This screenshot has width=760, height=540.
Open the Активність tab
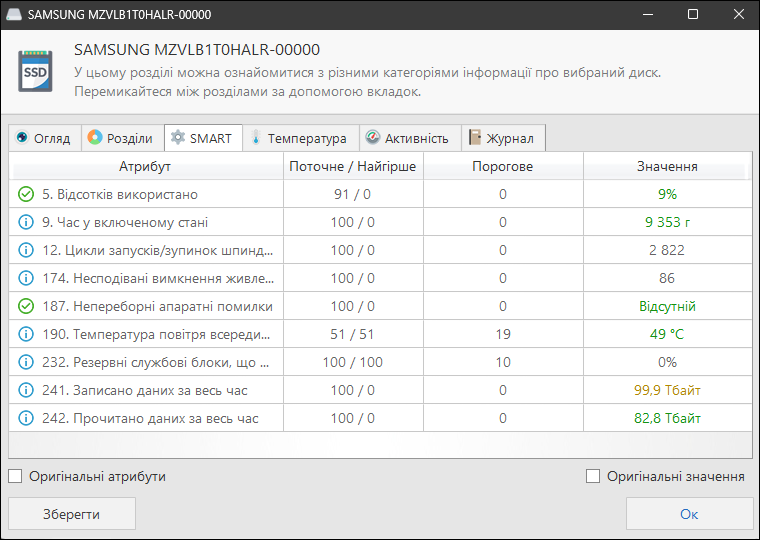tap(407, 138)
